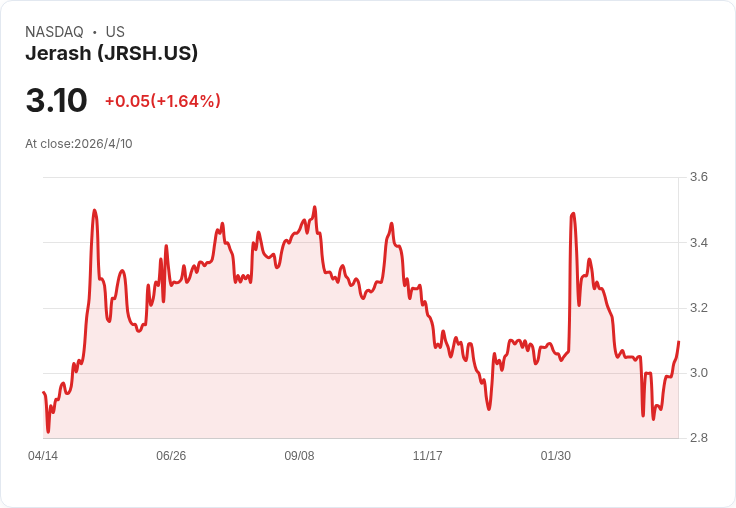Click the 3.0 price axis label
Image resolution: width=736 pixels, height=508 pixels.
click(699, 373)
